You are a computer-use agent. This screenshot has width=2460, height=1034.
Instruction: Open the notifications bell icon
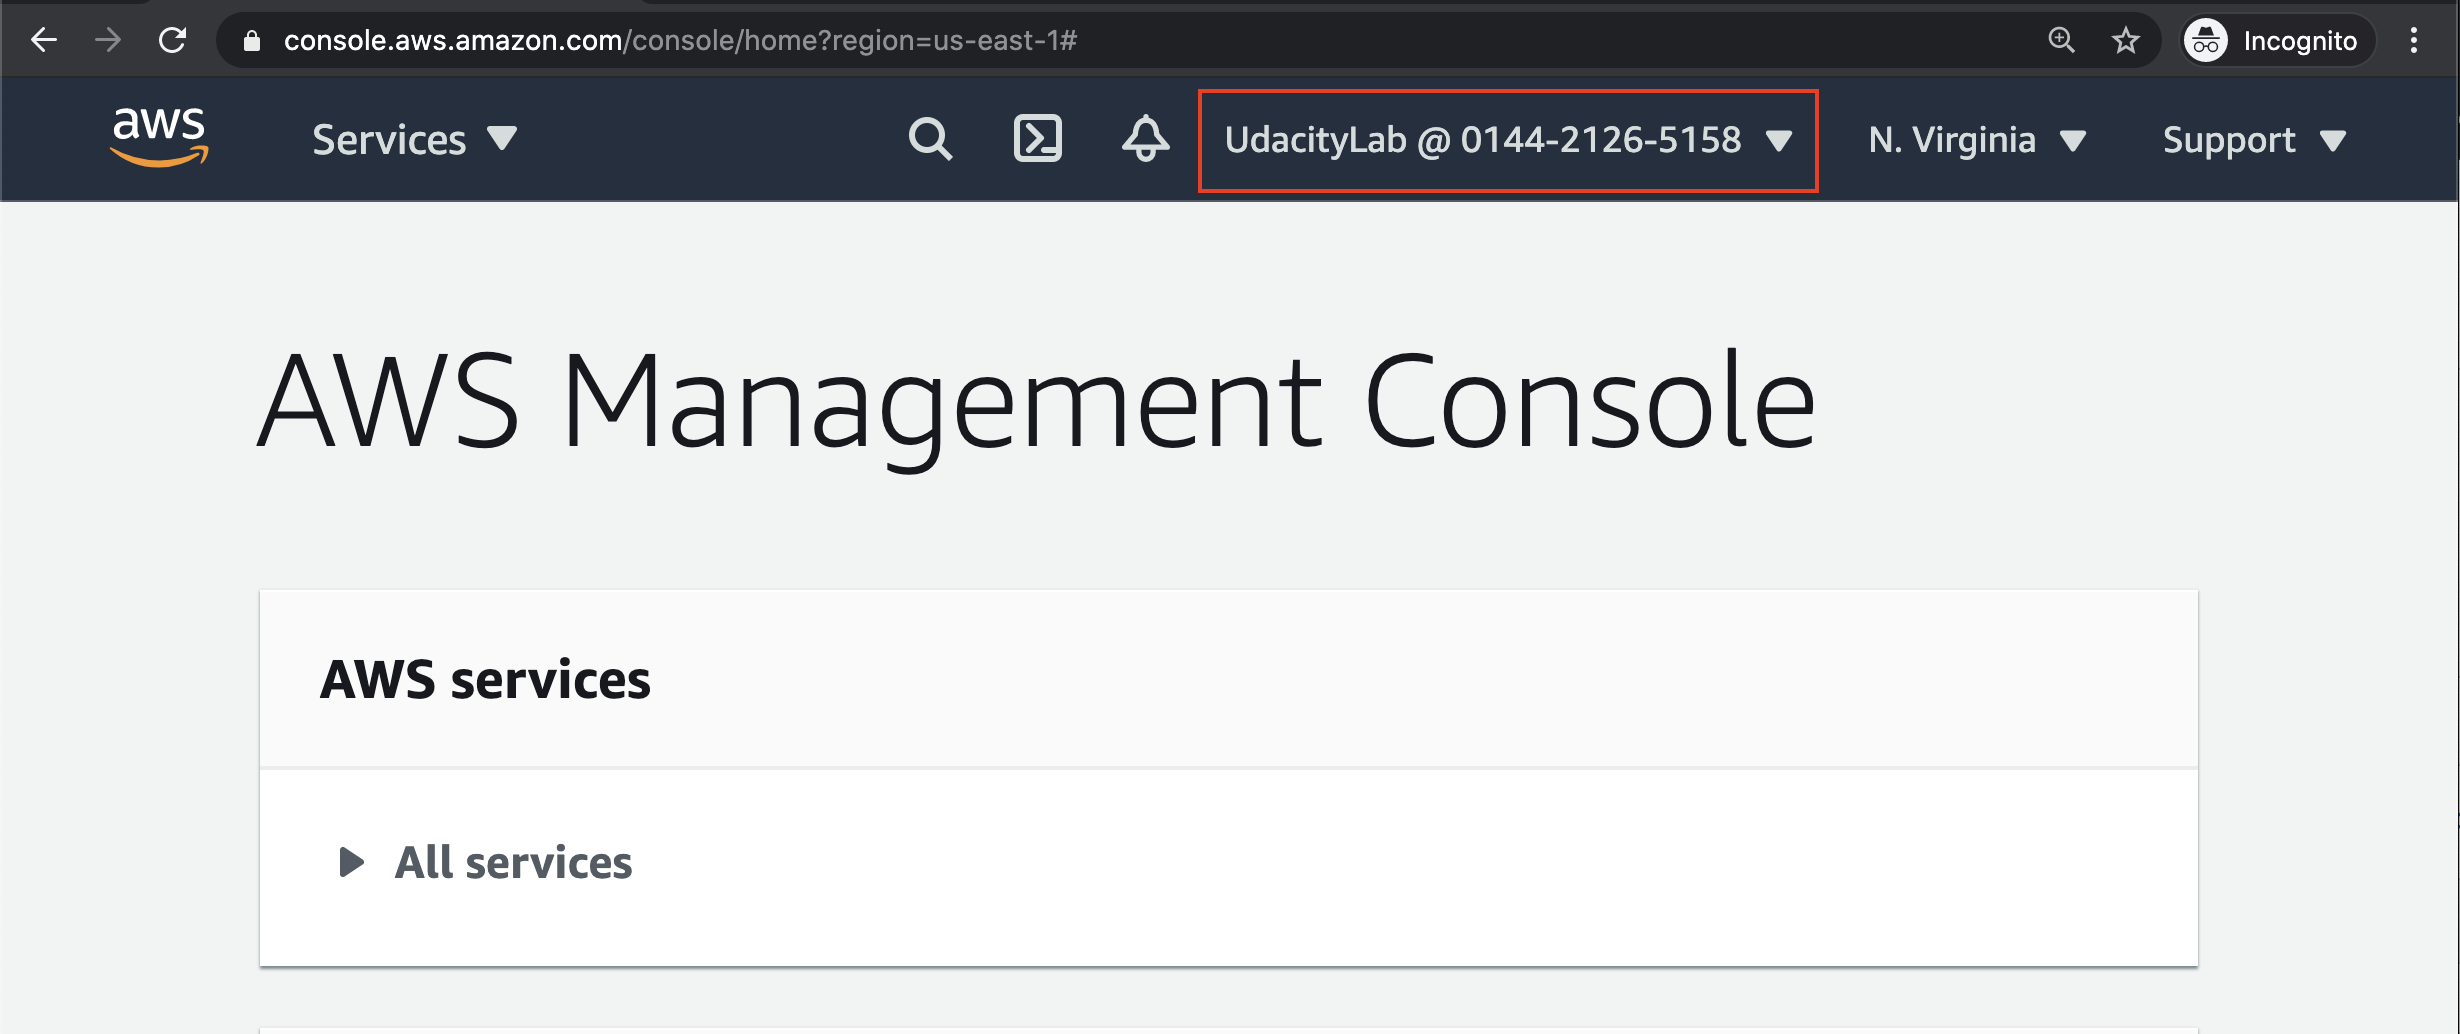tap(1145, 139)
